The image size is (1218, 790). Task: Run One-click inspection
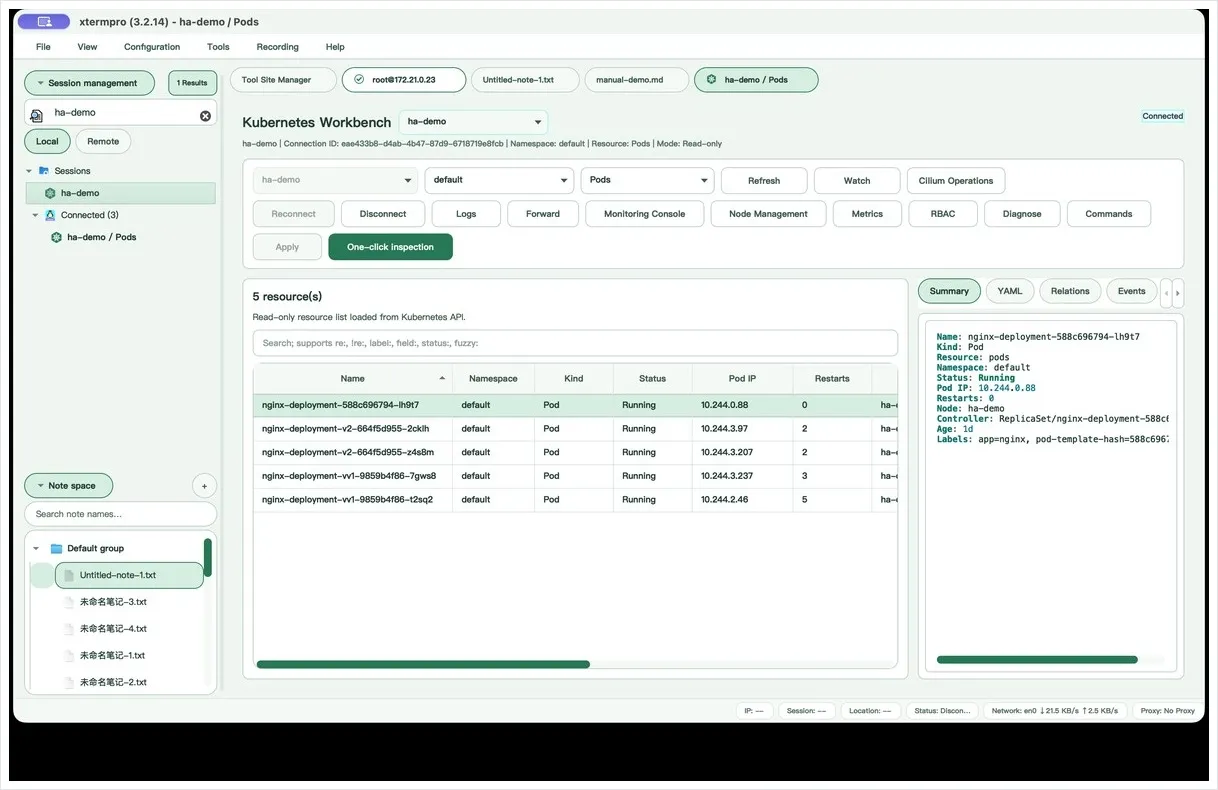pos(390,247)
